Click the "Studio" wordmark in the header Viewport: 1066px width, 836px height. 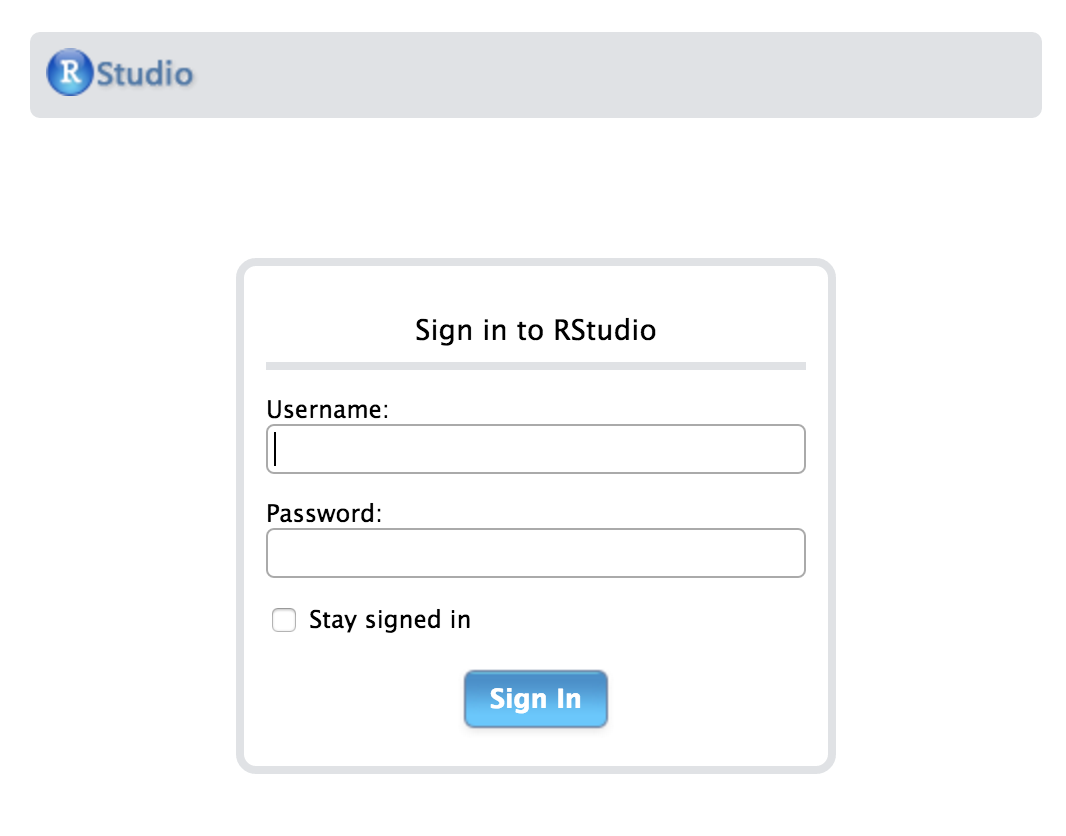click(145, 74)
